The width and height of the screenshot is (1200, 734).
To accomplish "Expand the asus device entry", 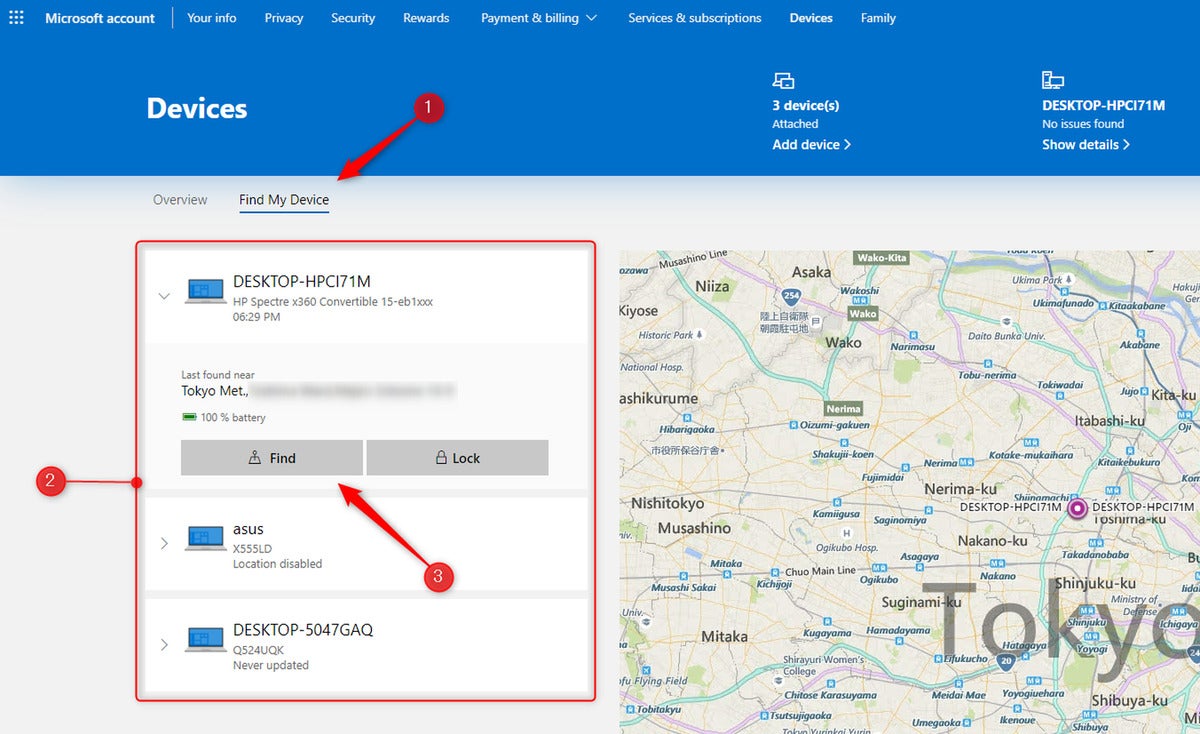I will (165, 543).
